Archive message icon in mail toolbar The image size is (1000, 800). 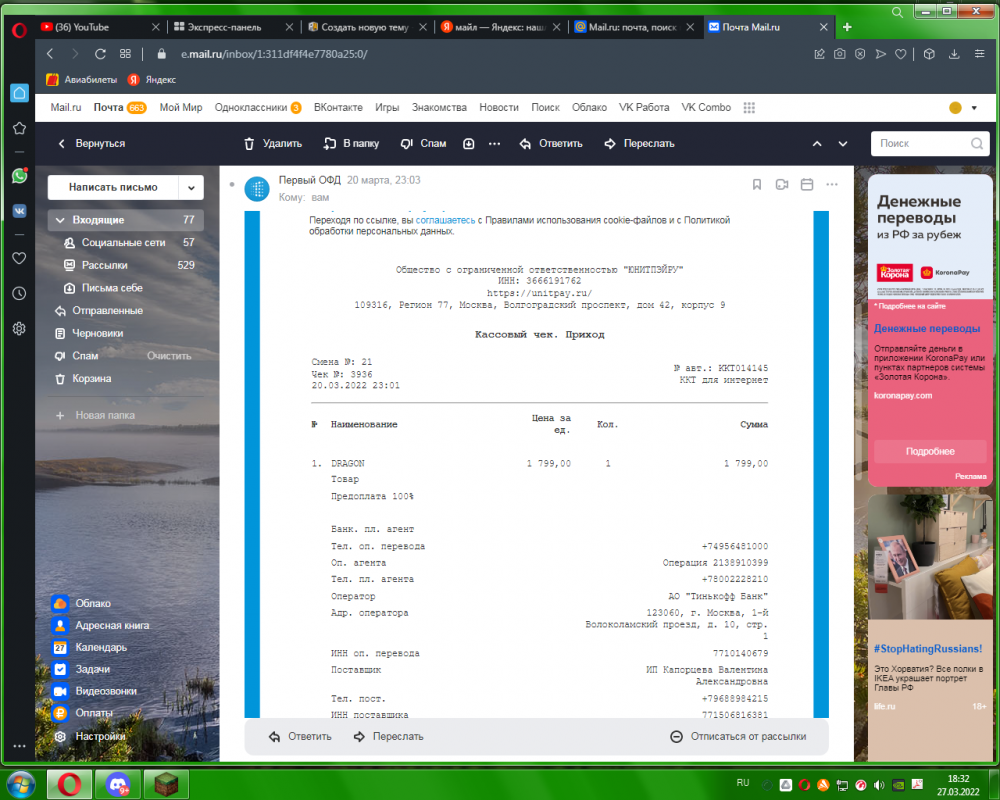coord(469,144)
